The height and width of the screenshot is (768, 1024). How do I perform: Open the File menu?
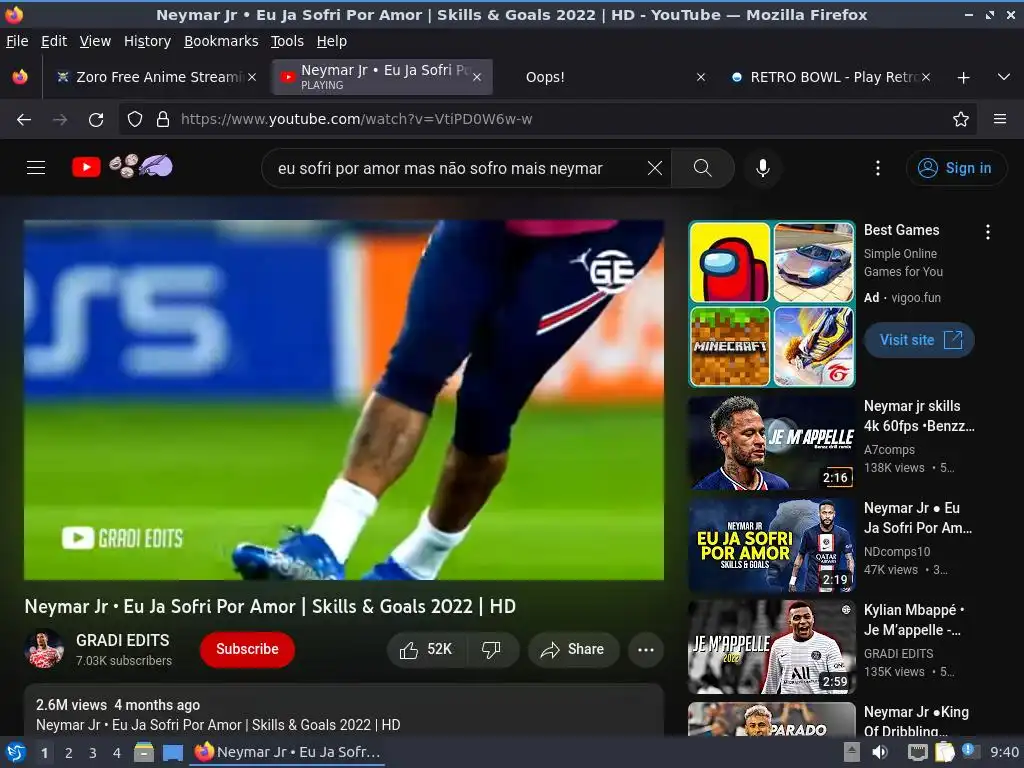click(x=17, y=41)
